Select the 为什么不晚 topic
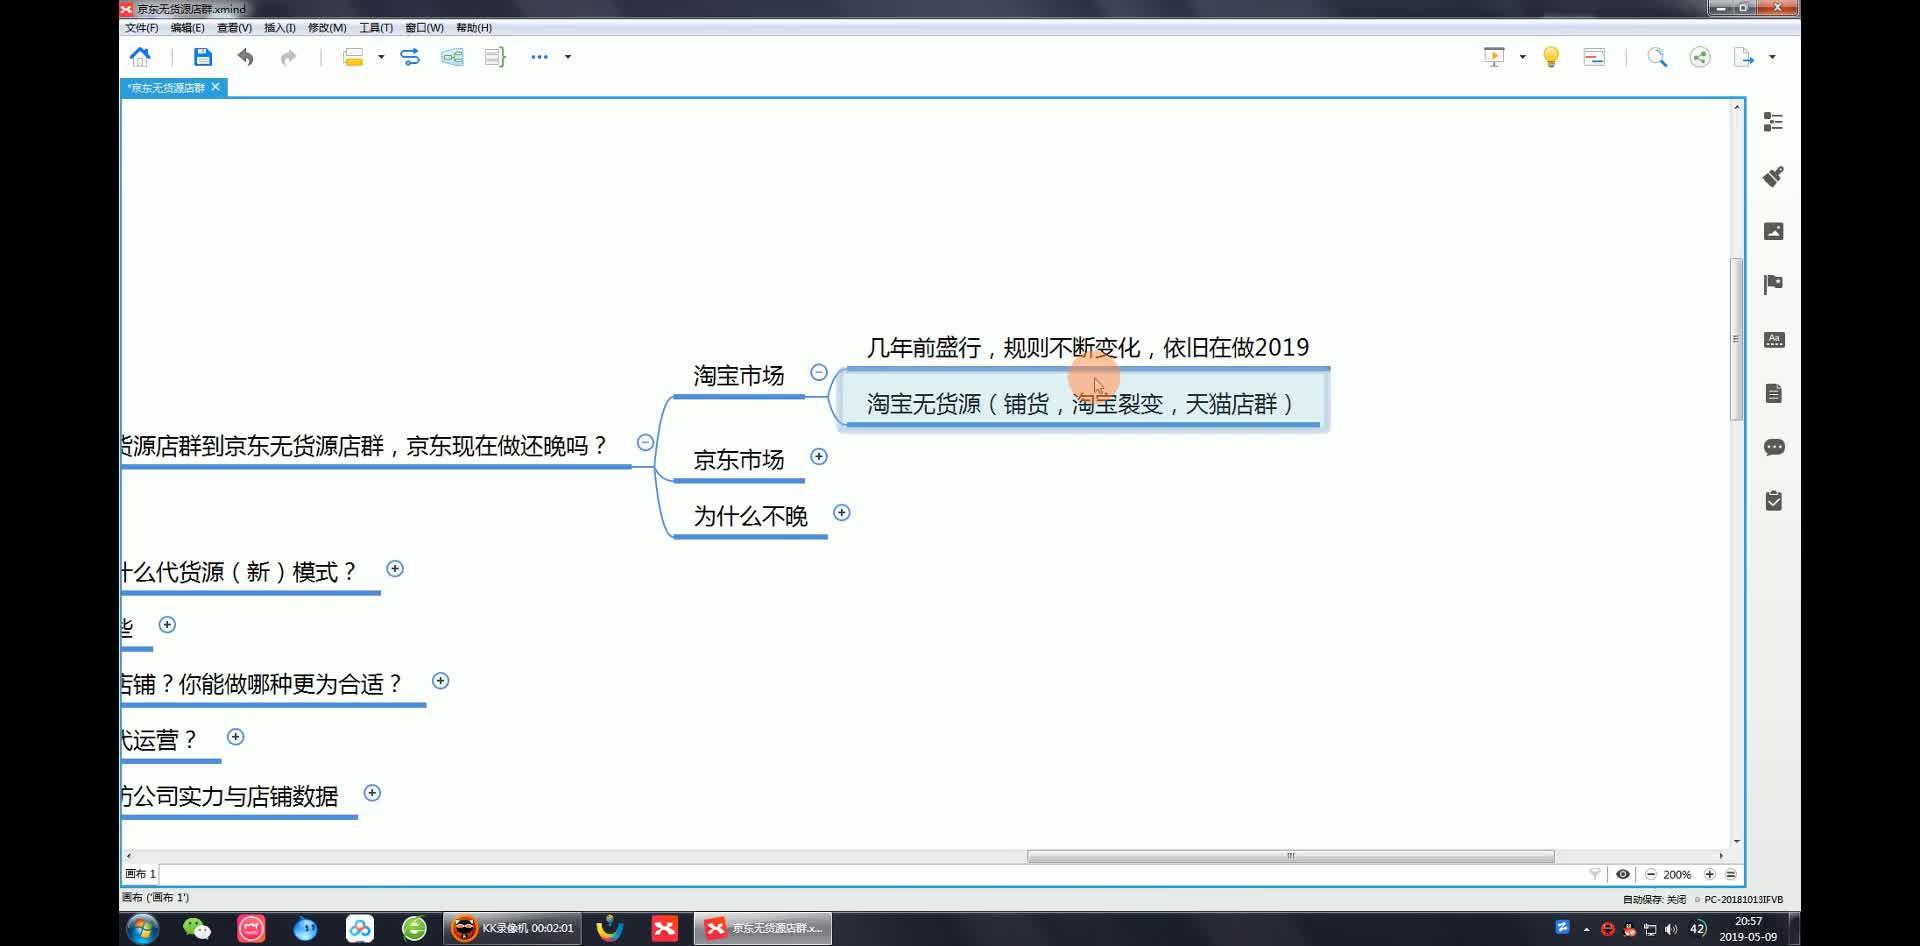1920x946 pixels. 750,516
